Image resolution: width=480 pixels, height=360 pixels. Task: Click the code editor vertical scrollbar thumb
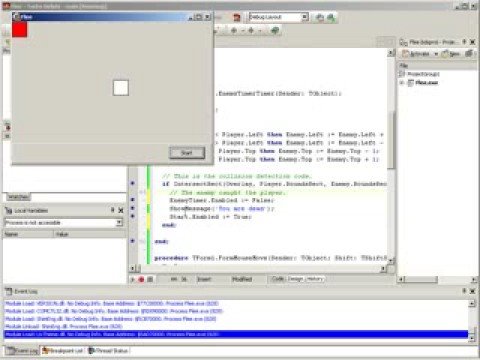pyautogui.click(x=392, y=140)
